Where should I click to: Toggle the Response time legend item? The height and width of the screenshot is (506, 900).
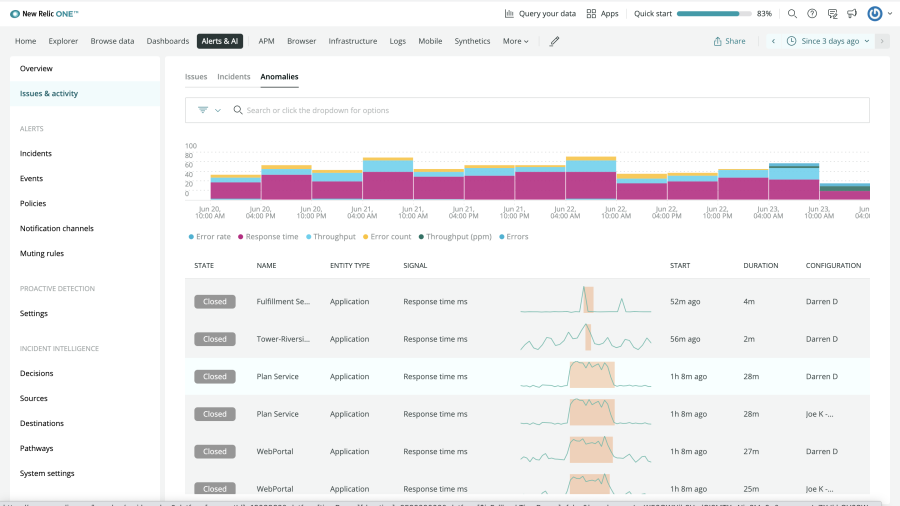[268, 236]
